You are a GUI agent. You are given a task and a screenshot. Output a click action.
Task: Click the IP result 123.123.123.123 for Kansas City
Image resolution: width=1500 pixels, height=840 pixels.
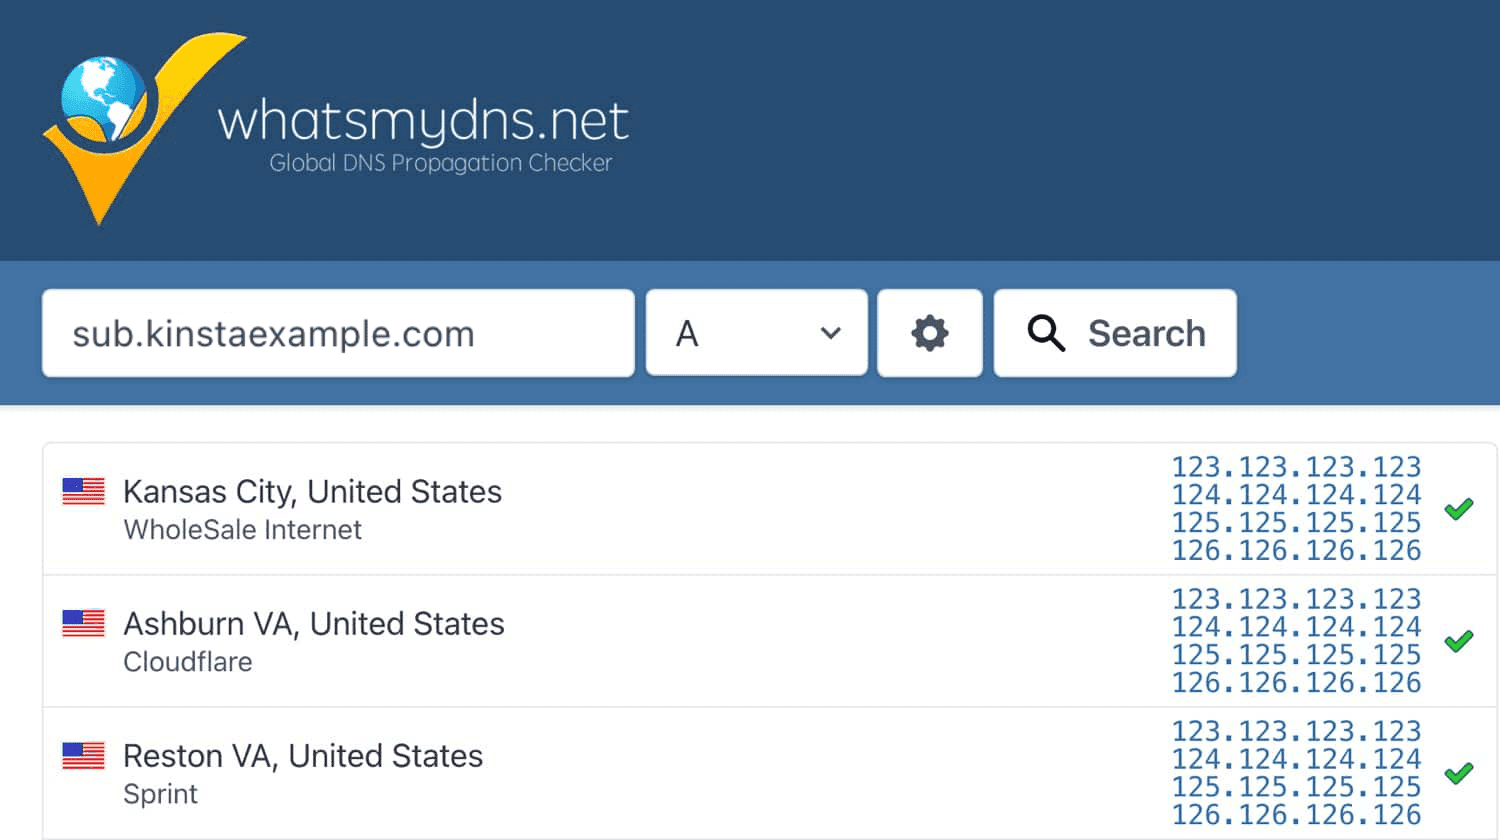coord(1294,466)
